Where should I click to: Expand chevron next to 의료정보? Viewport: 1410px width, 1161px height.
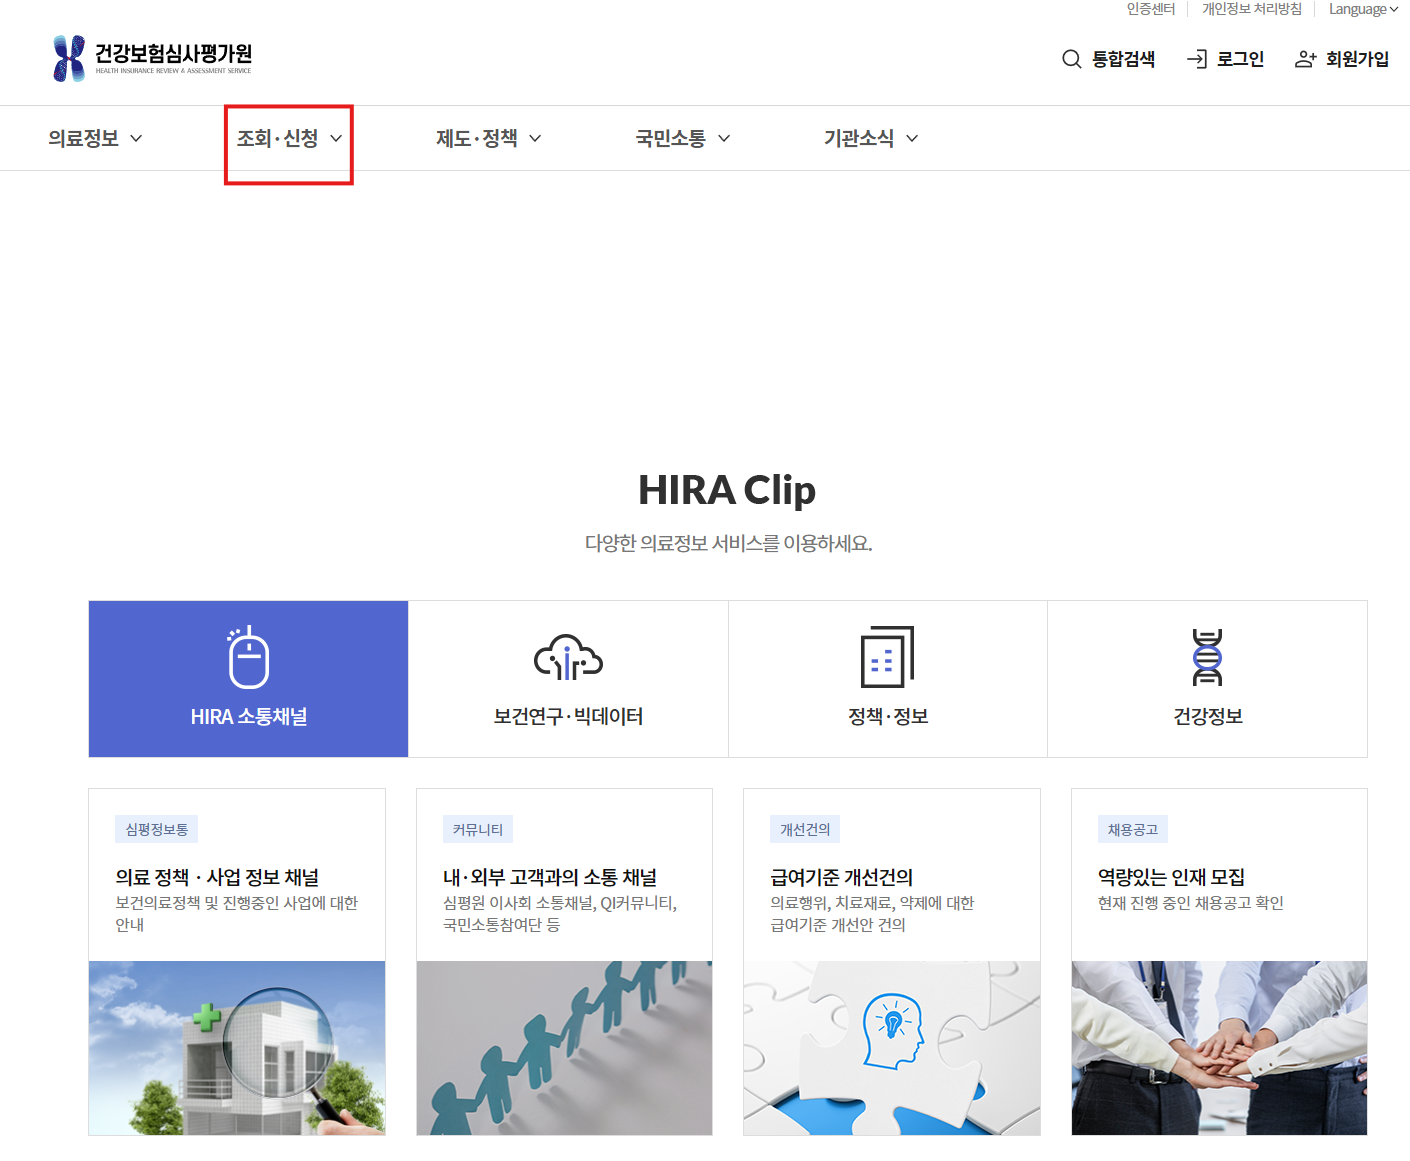(x=136, y=138)
